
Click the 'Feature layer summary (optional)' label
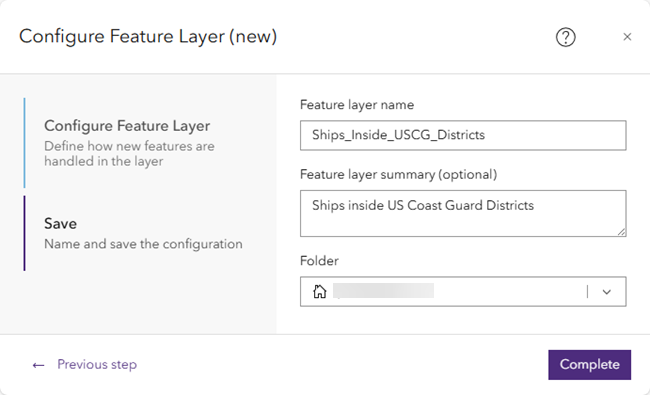398,174
